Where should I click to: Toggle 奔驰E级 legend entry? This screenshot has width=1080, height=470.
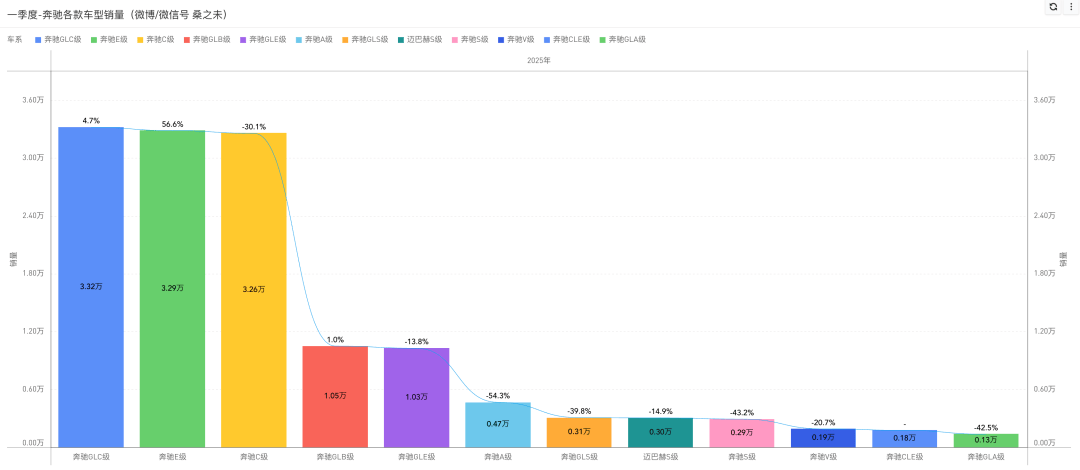(x=110, y=40)
